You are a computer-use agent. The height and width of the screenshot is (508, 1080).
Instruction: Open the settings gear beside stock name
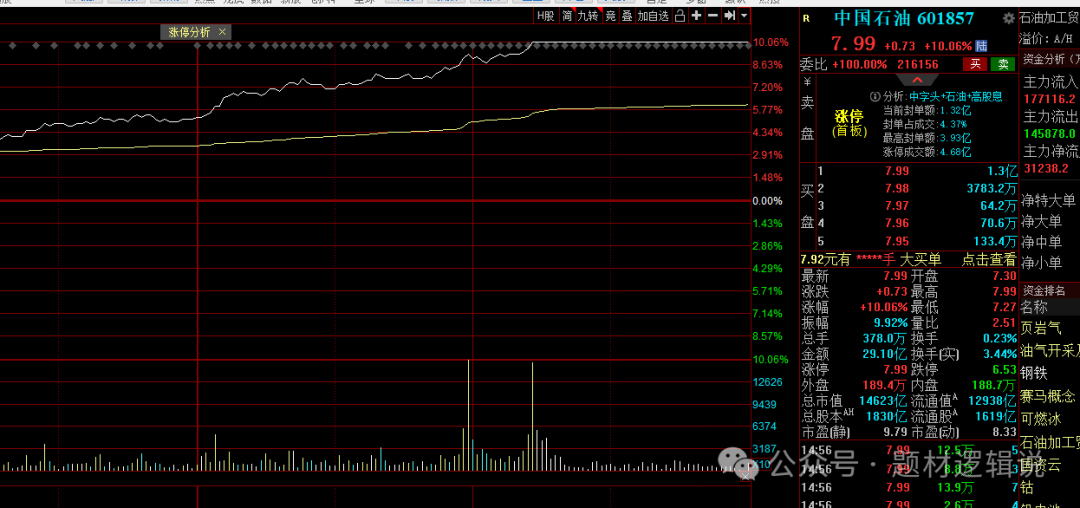[x=1008, y=18]
